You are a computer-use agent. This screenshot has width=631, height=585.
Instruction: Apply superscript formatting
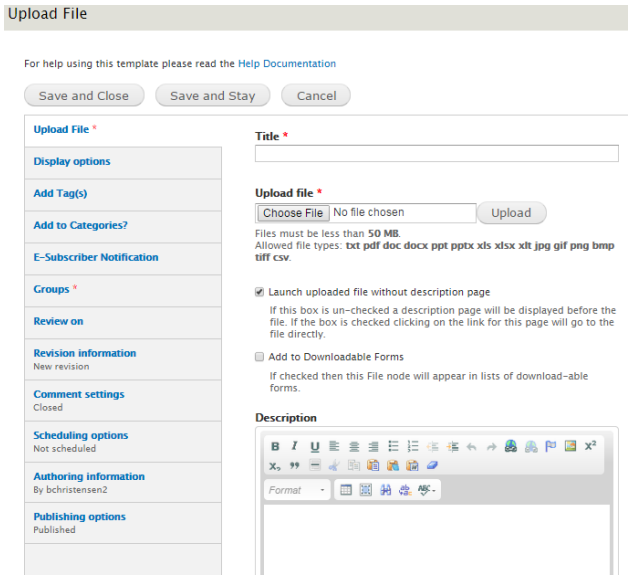click(x=590, y=446)
